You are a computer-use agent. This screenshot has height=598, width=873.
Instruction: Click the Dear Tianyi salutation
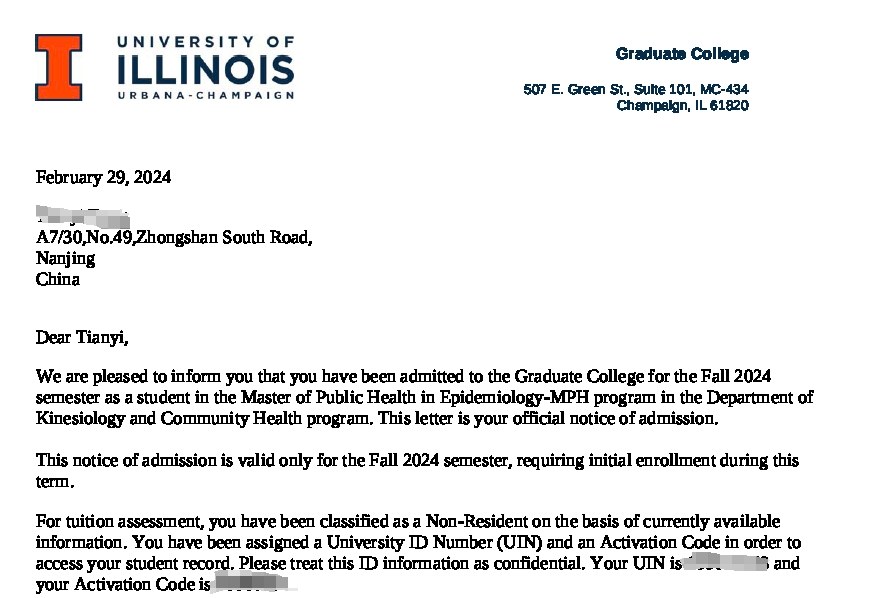pos(82,337)
